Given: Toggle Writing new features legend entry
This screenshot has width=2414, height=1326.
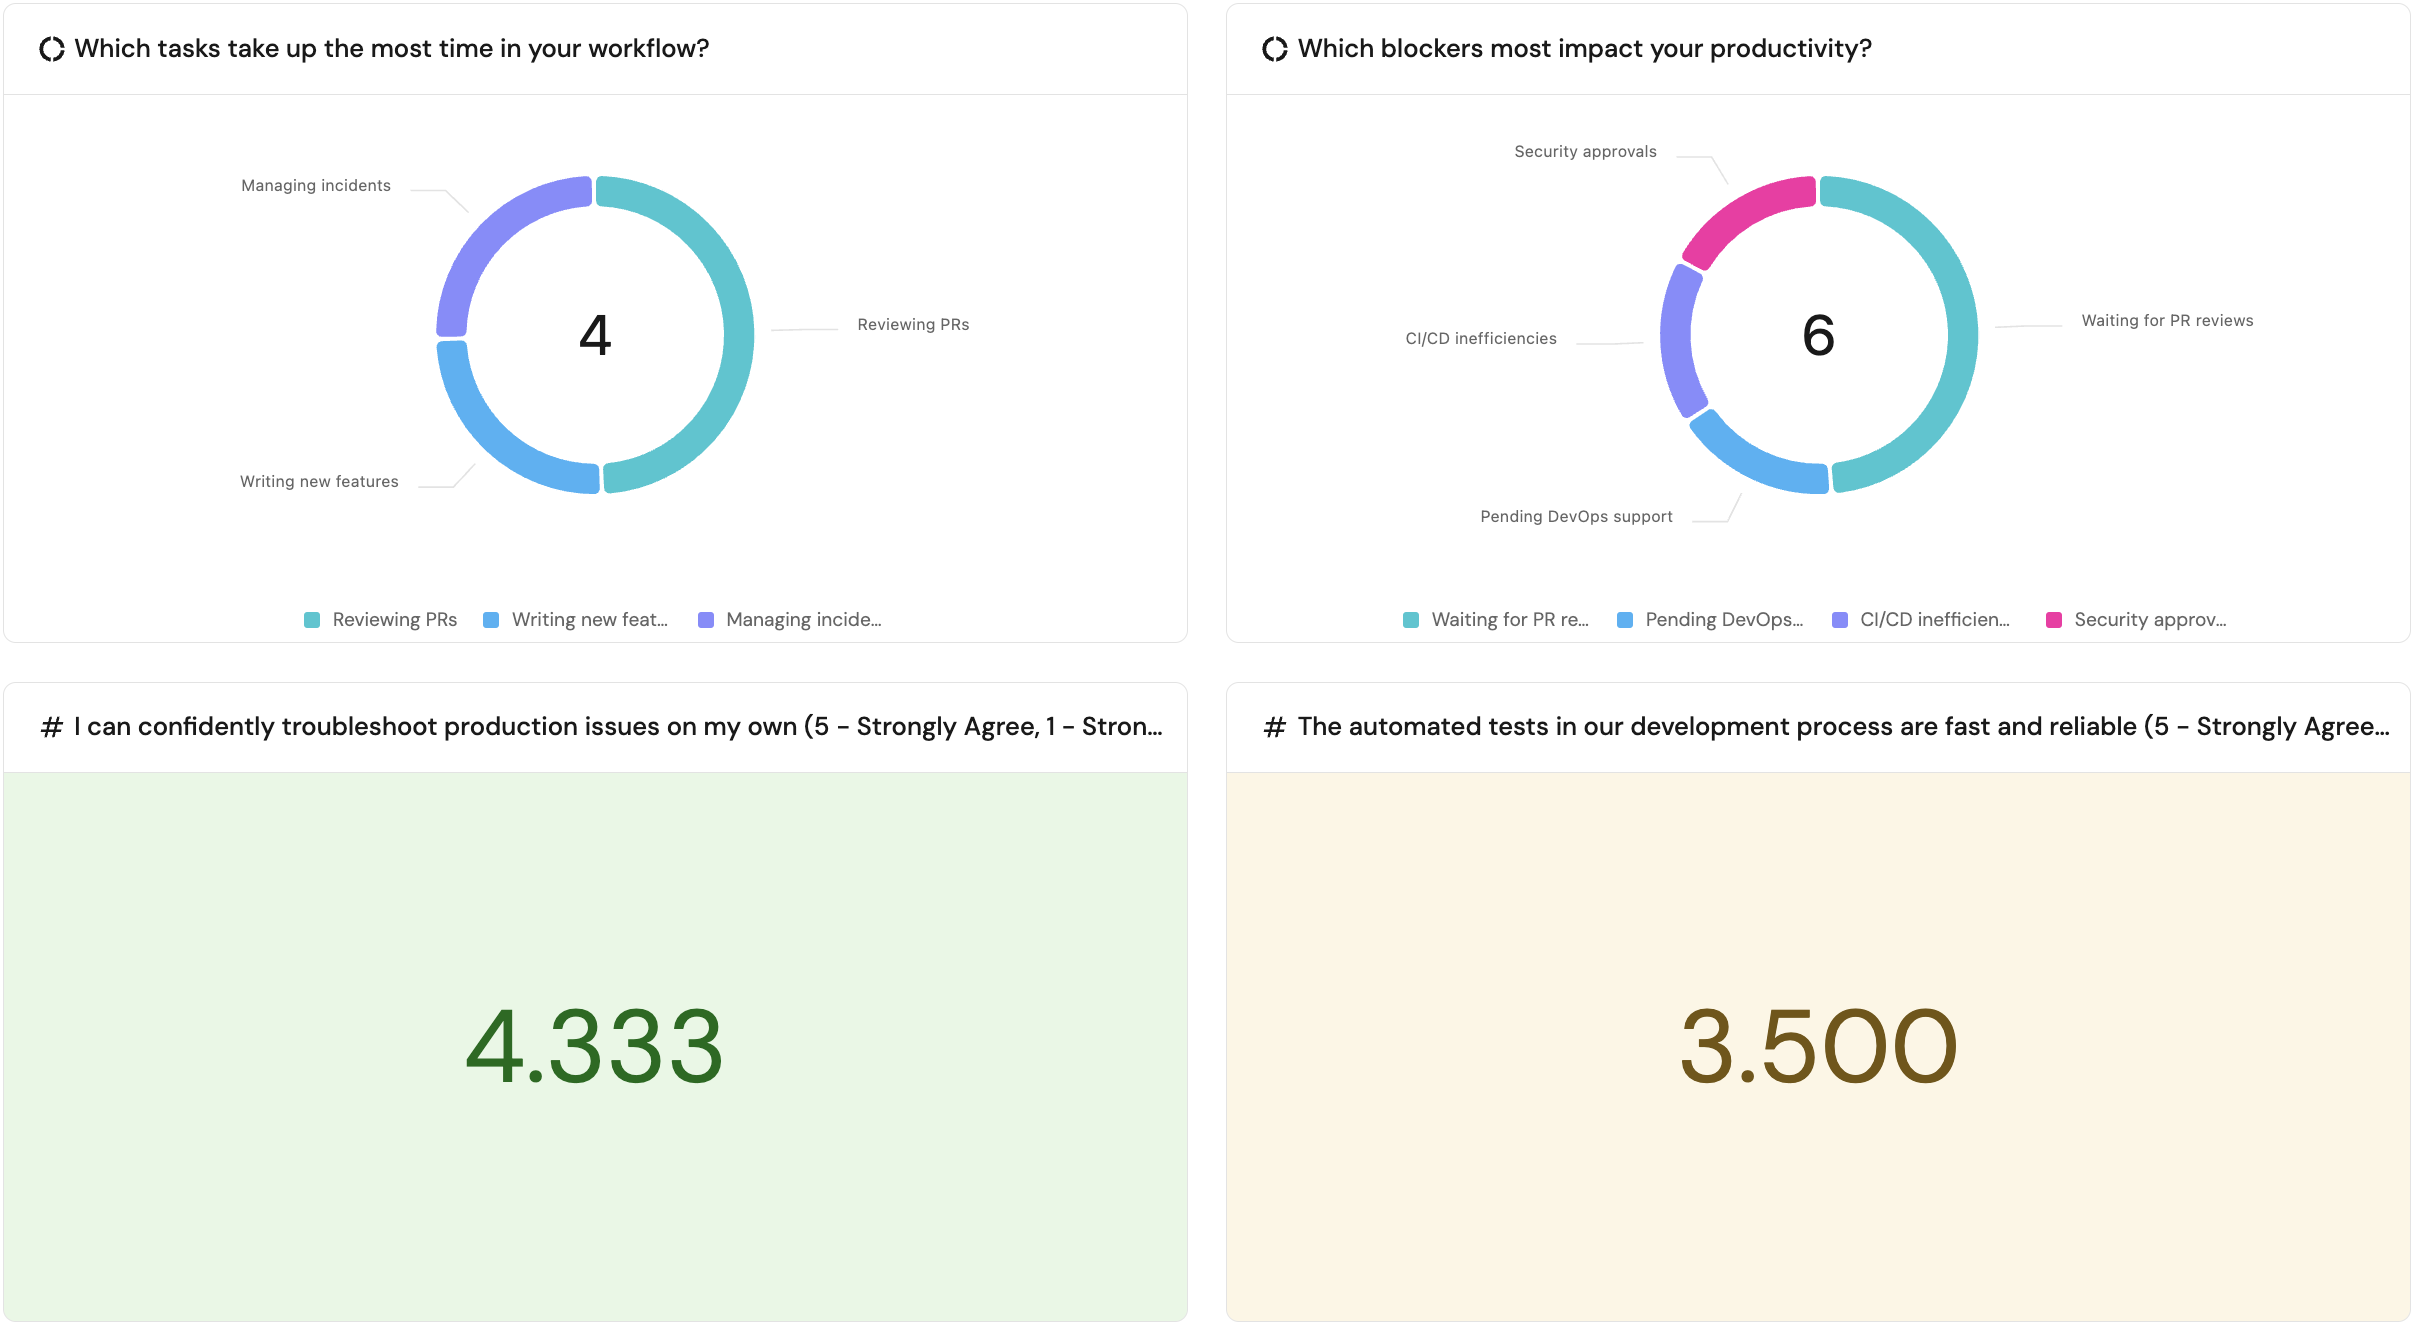Looking at the screenshot, I should [x=576, y=620].
